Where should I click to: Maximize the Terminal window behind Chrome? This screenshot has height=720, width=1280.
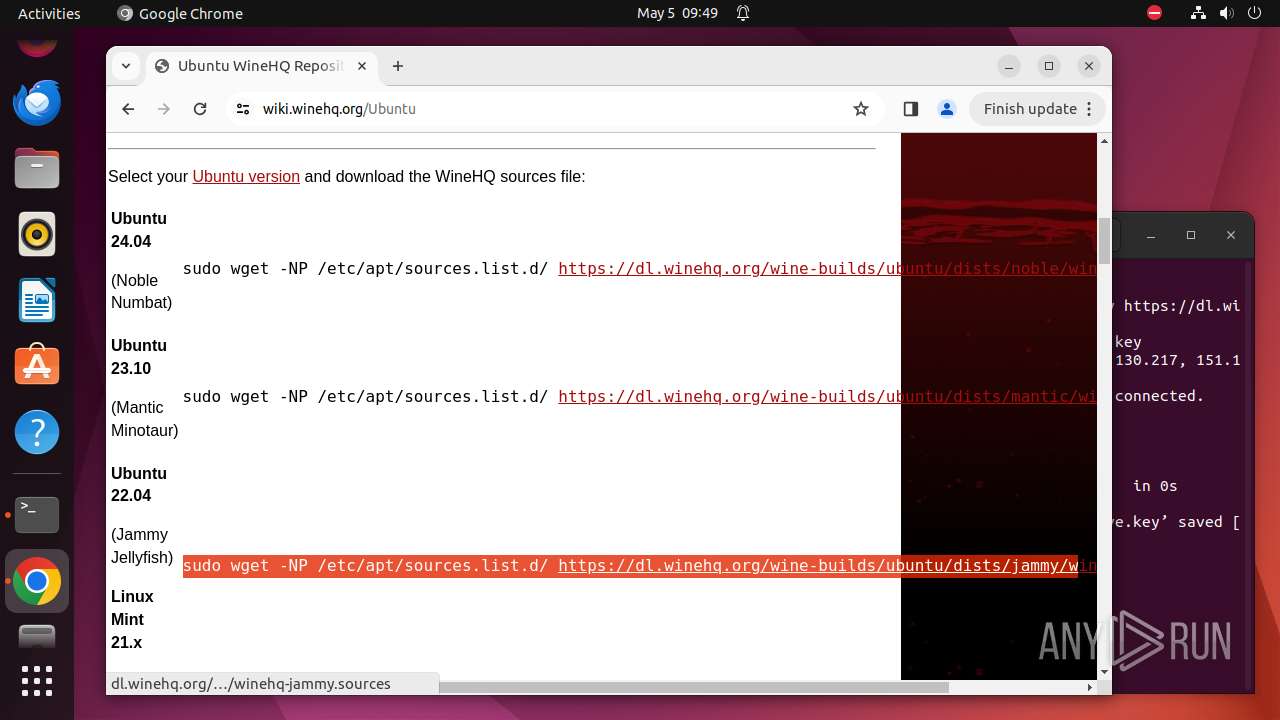pyautogui.click(x=1191, y=235)
